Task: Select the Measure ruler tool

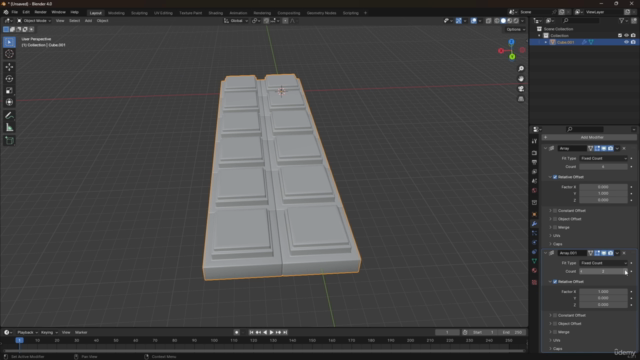Action: pos(9,128)
